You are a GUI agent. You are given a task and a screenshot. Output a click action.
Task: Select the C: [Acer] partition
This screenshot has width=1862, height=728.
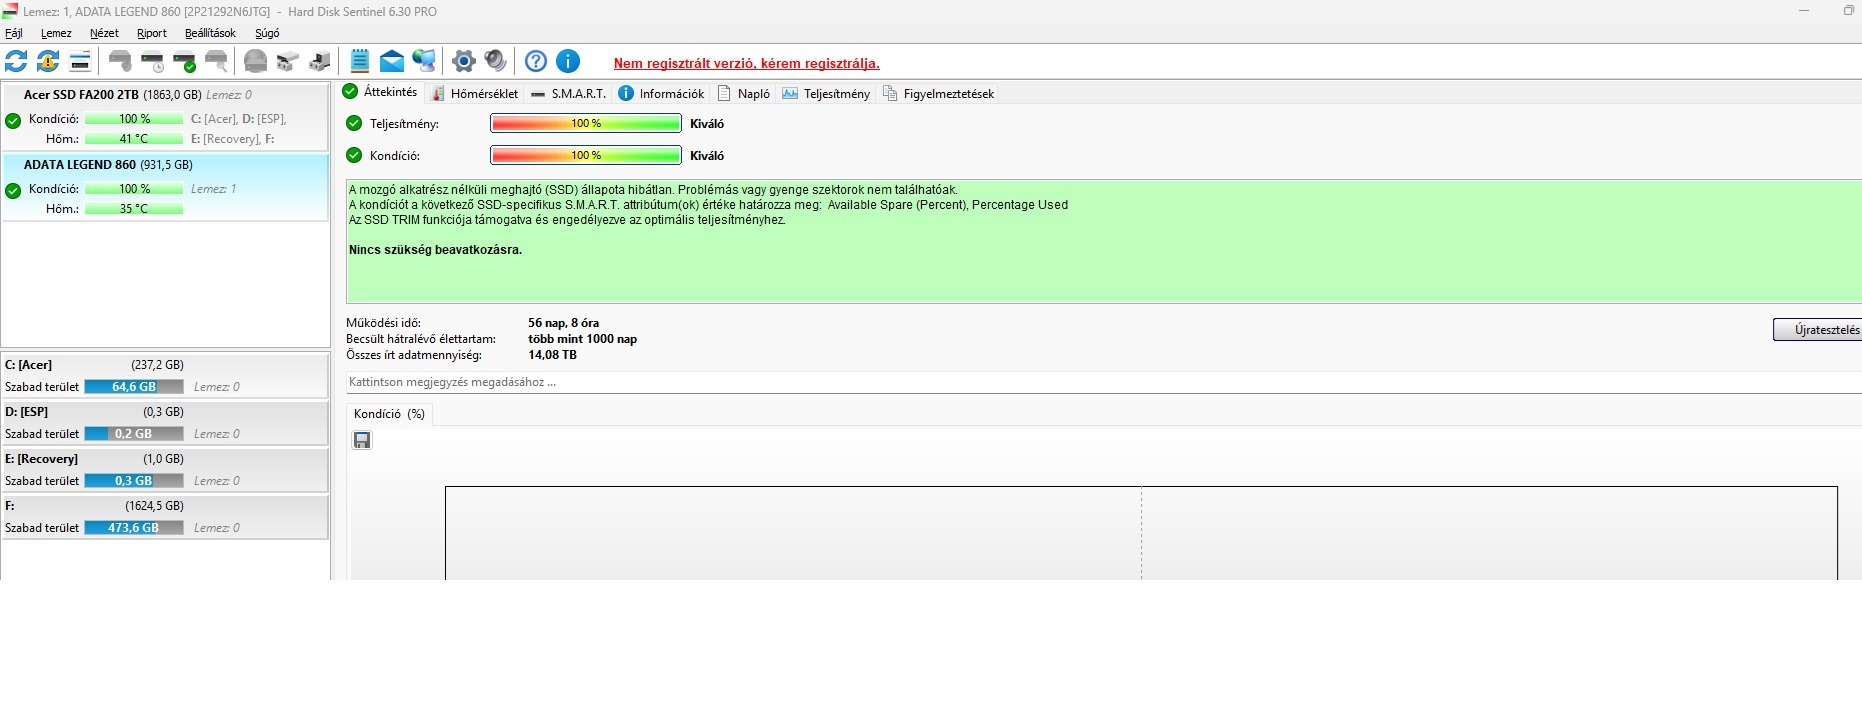click(x=165, y=376)
